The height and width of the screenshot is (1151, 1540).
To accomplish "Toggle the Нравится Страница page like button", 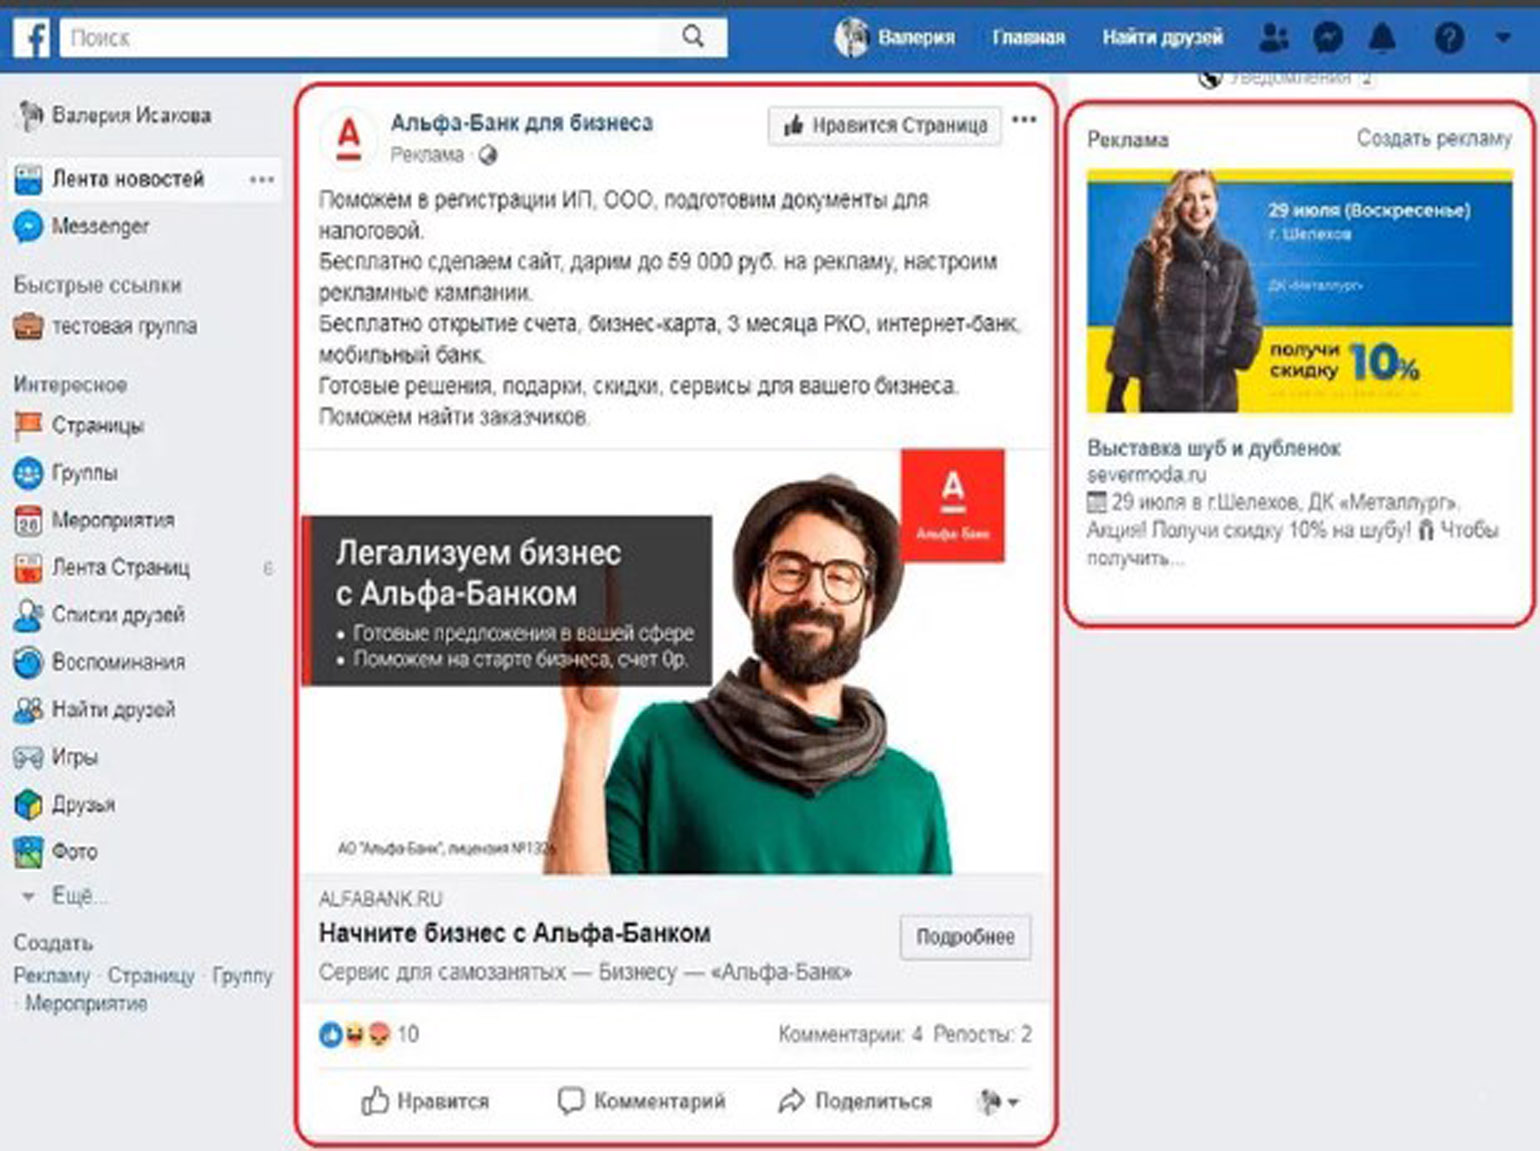I will click(885, 126).
